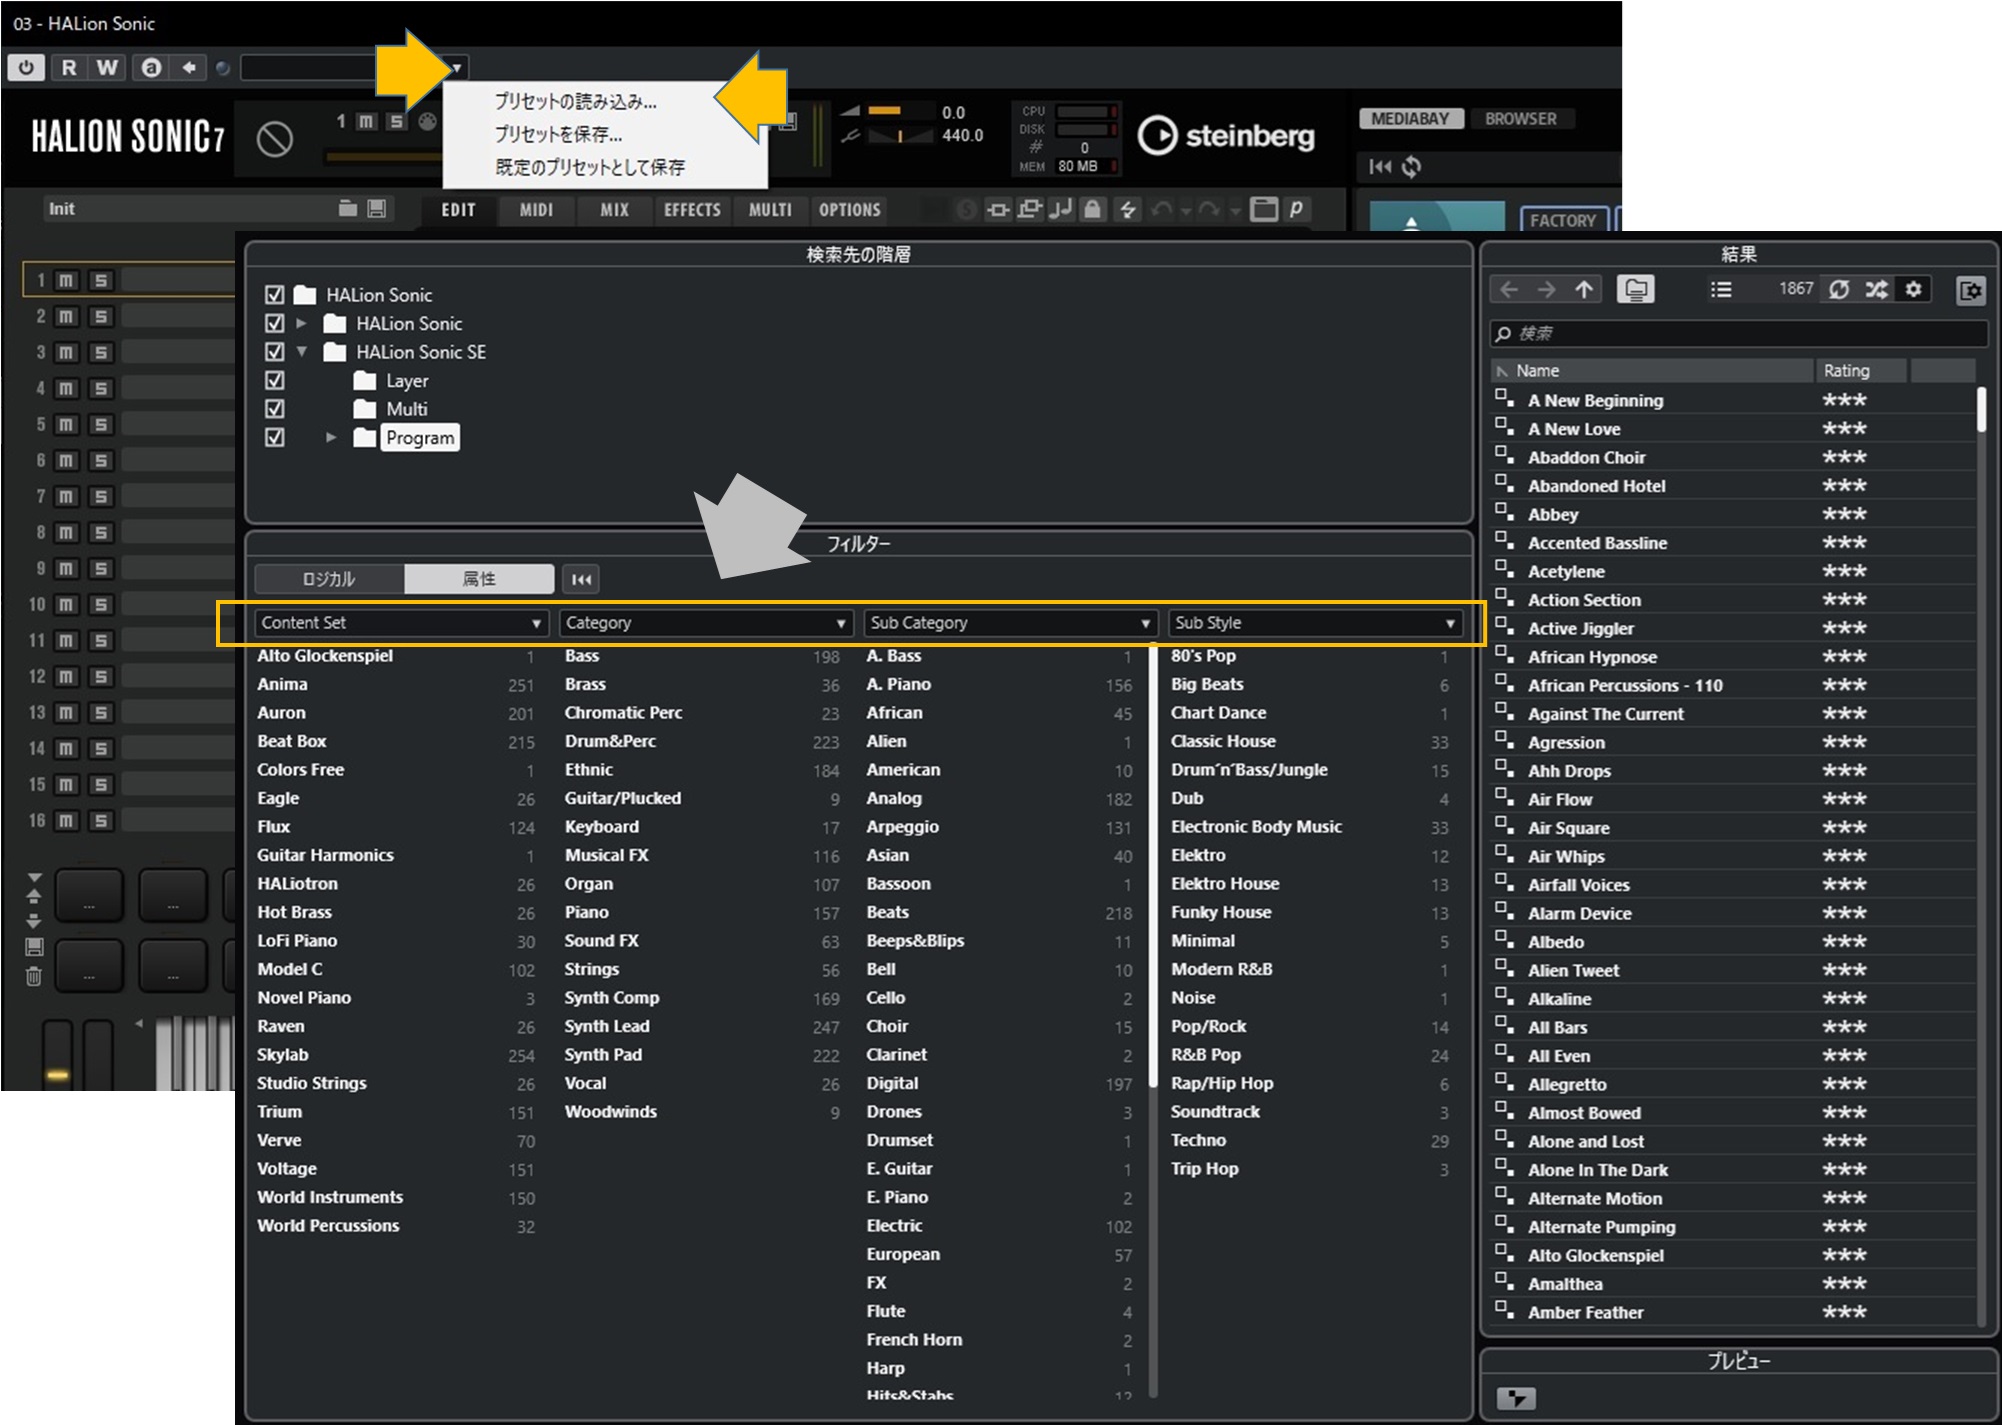Collapse the HALion Sonic SE folder
2002x1425 pixels.
301,352
